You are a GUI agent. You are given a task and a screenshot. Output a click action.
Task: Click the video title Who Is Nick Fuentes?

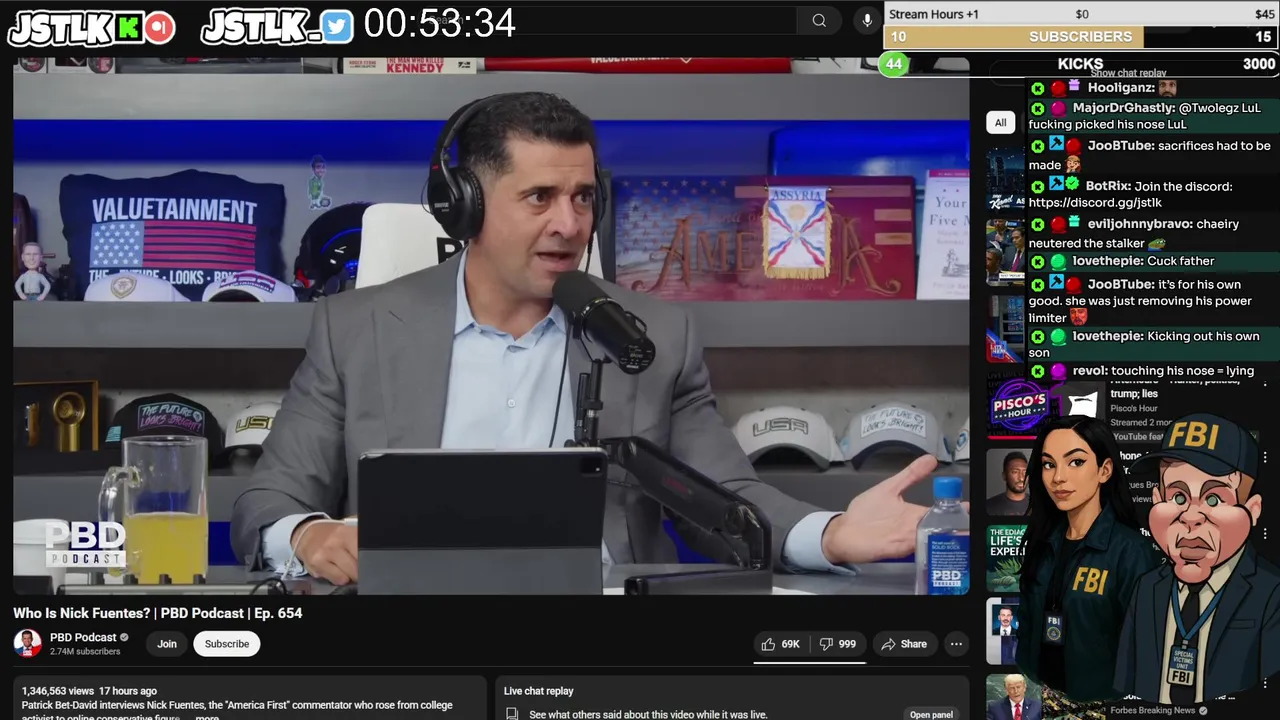(x=157, y=613)
